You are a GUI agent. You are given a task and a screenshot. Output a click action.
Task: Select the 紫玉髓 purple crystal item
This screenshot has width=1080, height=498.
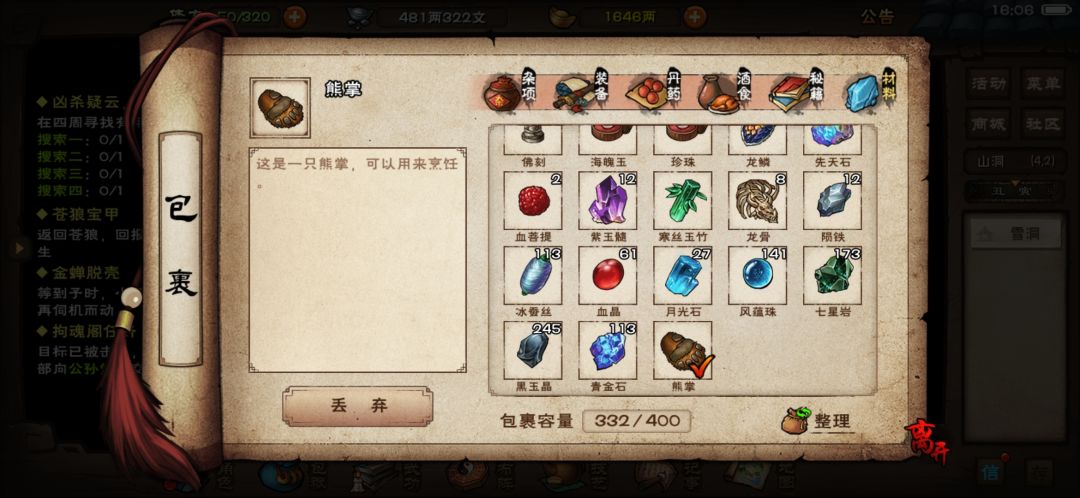point(608,200)
